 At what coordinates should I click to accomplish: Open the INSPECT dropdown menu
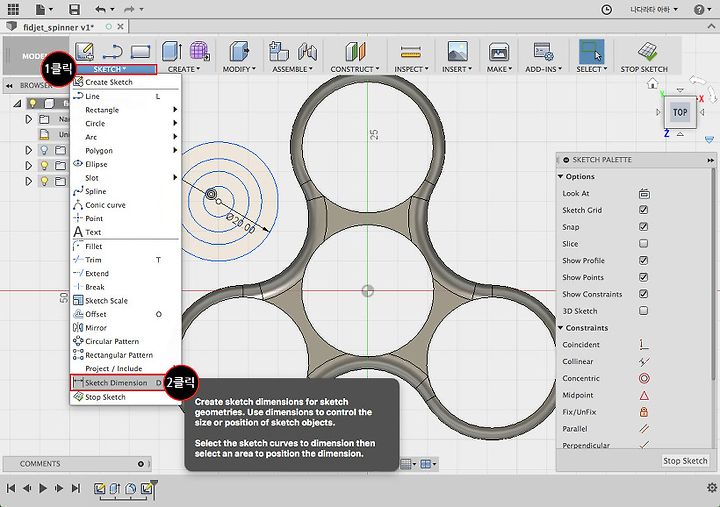point(411,69)
